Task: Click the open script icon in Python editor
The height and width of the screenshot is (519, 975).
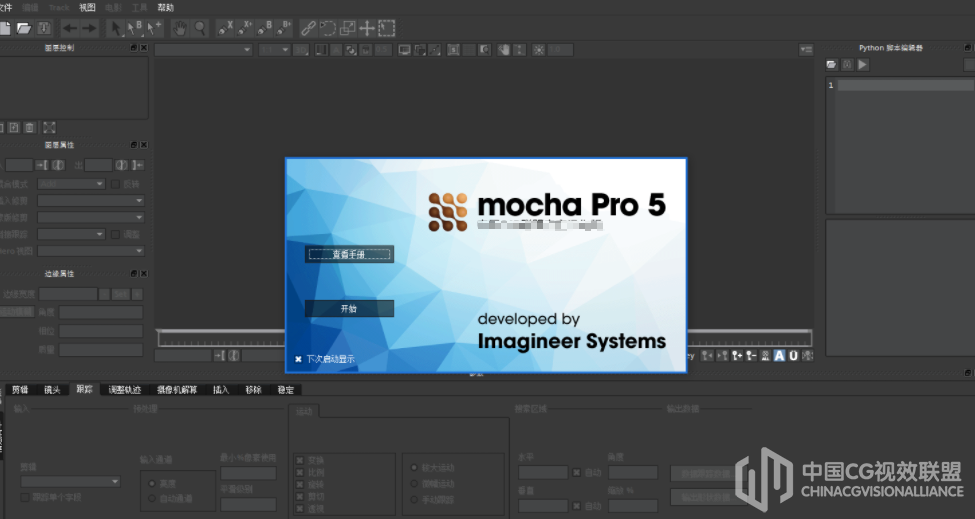Action: (x=831, y=65)
